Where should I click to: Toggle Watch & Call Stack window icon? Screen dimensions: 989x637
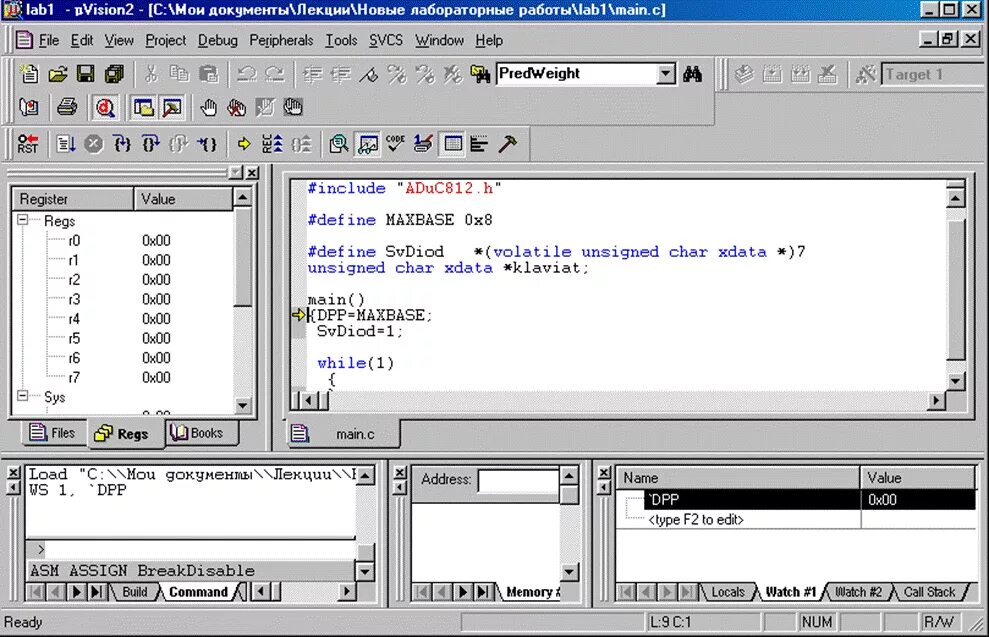tap(367, 144)
